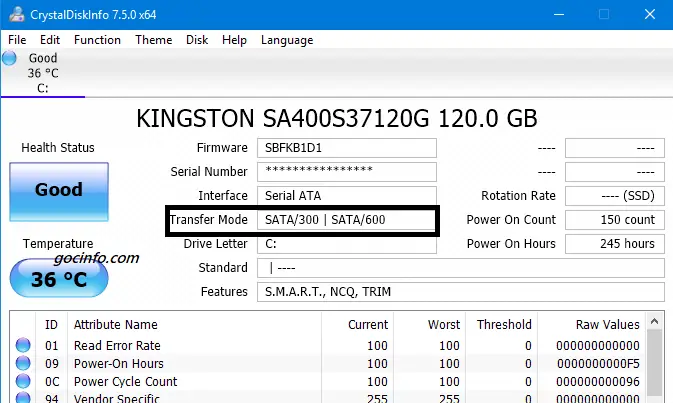The height and width of the screenshot is (403, 673).
Task: Select the Vendor Specific attribute name
Action: (x=117, y=398)
